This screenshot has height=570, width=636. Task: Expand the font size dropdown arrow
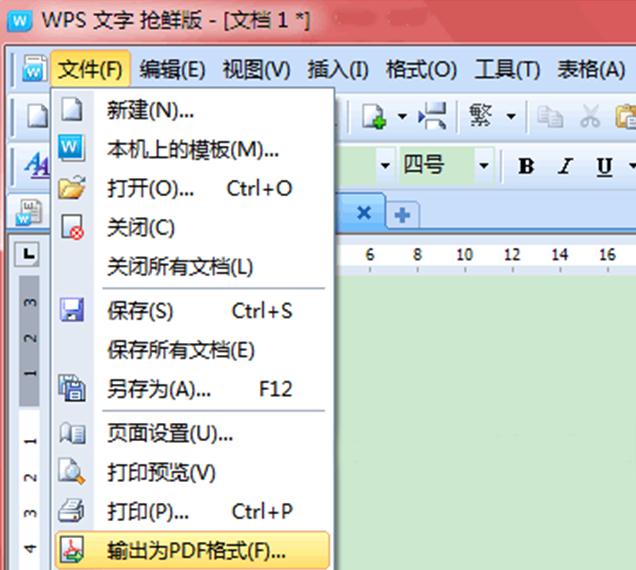(x=483, y=166)
